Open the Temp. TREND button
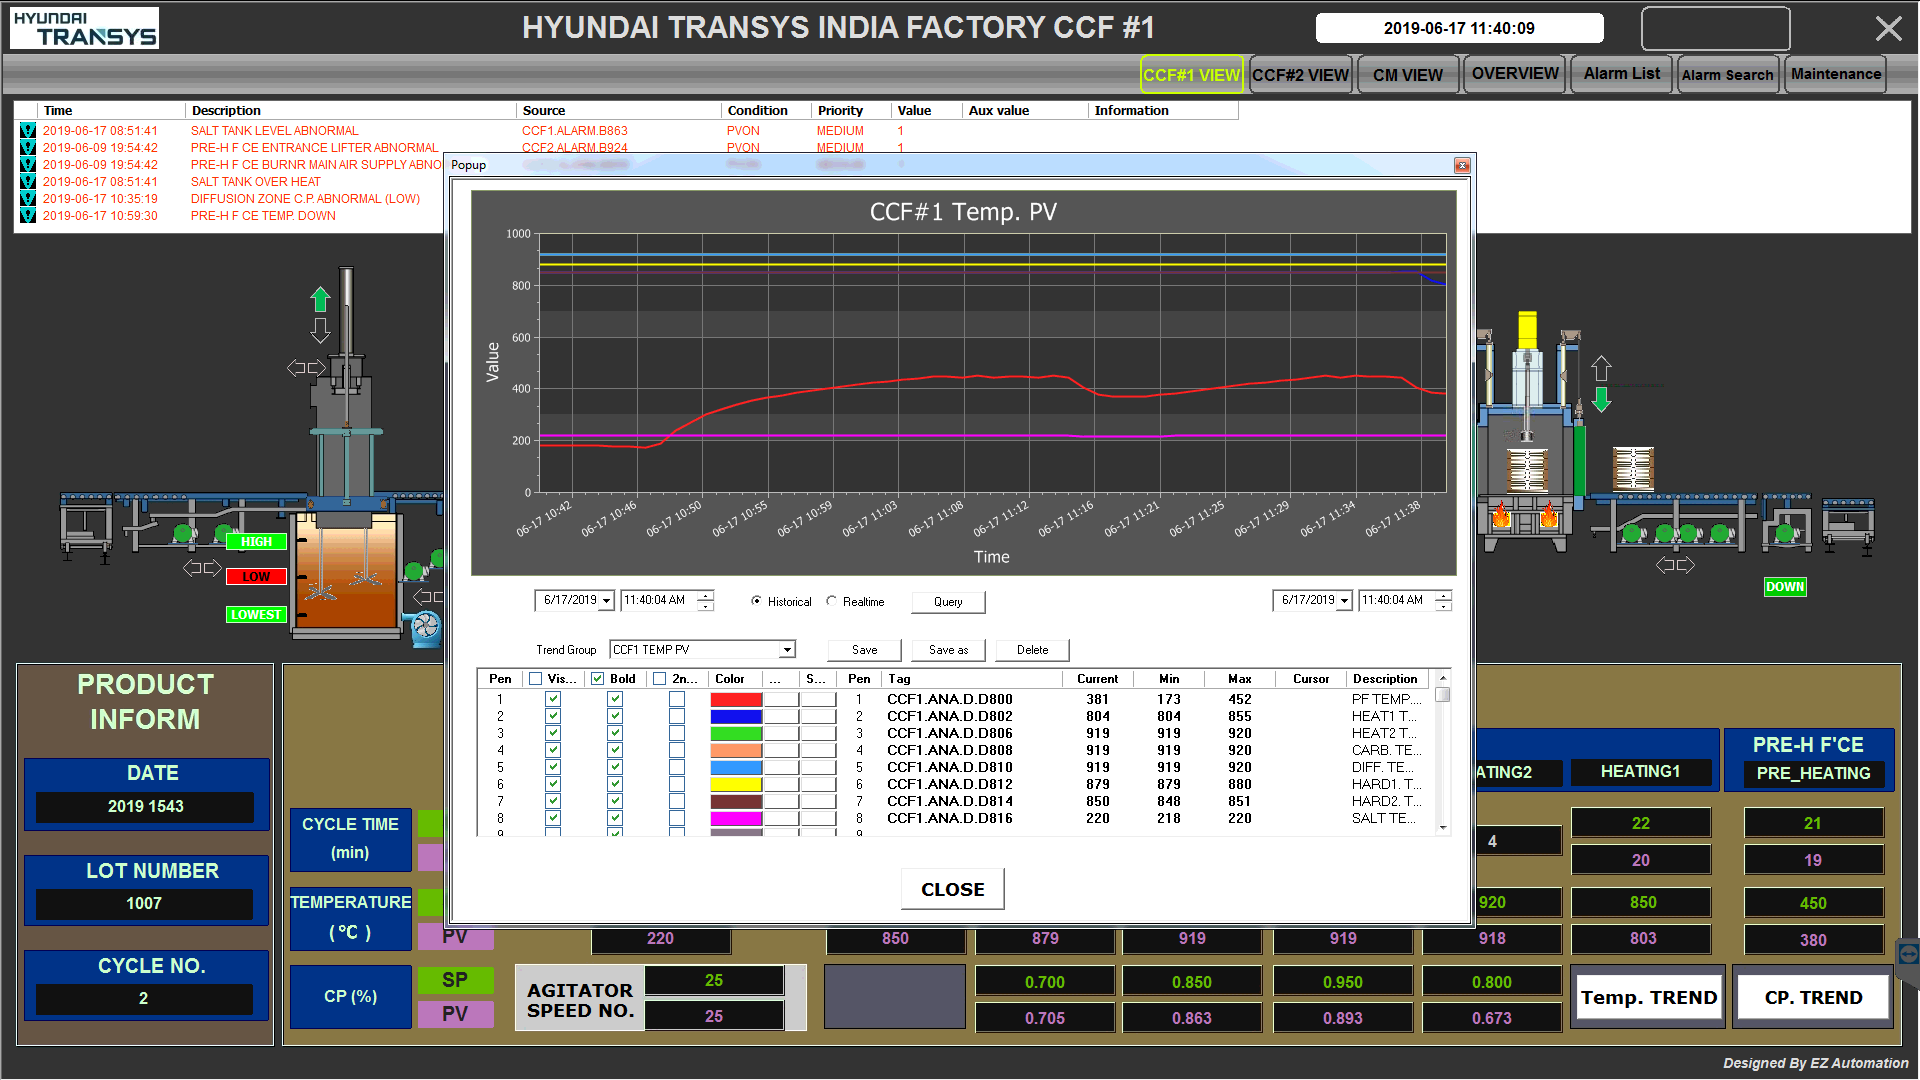Image resolution: width=1920 pixels, height=1080 pixels. pos(1648,997)
